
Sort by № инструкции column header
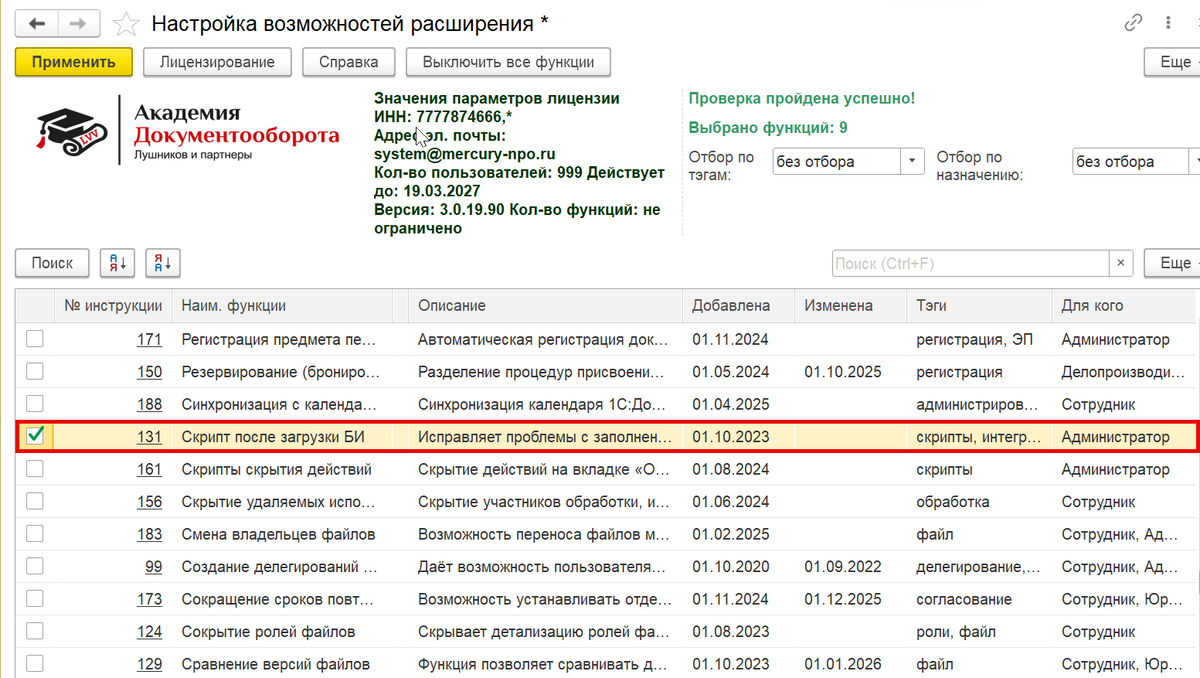point(113,306)
